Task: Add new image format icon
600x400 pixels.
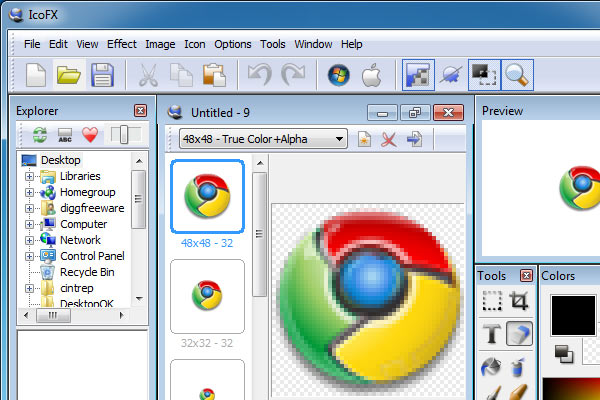Action: point(364,139)
